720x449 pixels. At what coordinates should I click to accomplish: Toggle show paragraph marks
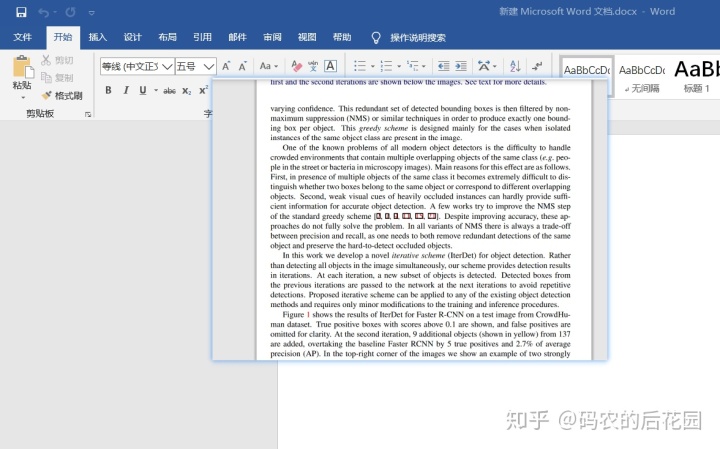pos(537,66)
